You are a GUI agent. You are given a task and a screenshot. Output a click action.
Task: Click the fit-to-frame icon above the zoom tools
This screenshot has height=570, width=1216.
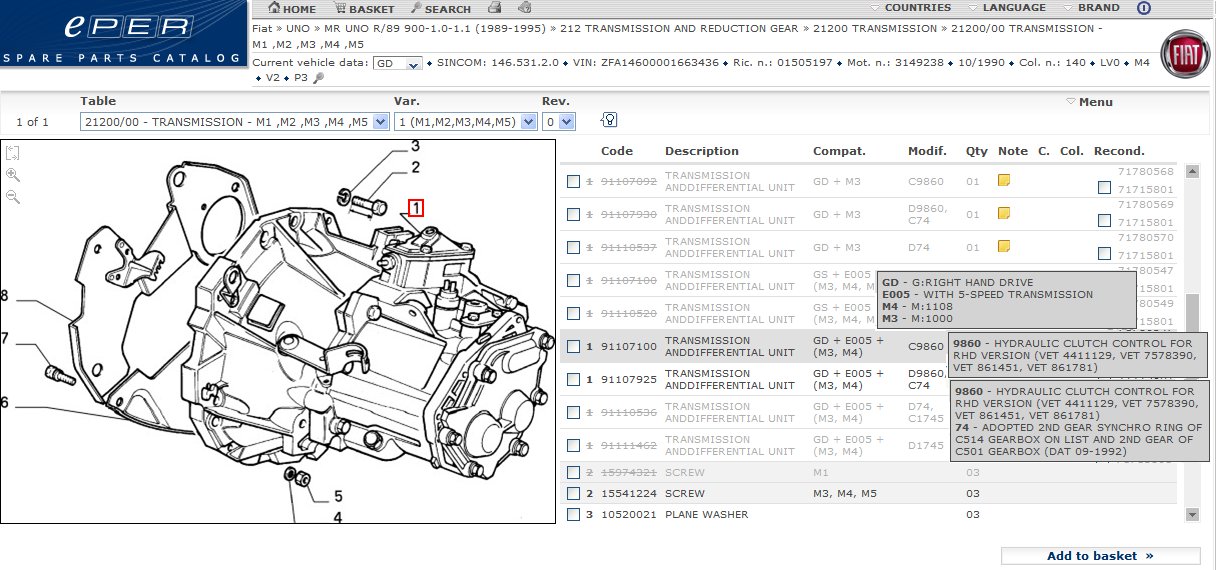[13, 153]
